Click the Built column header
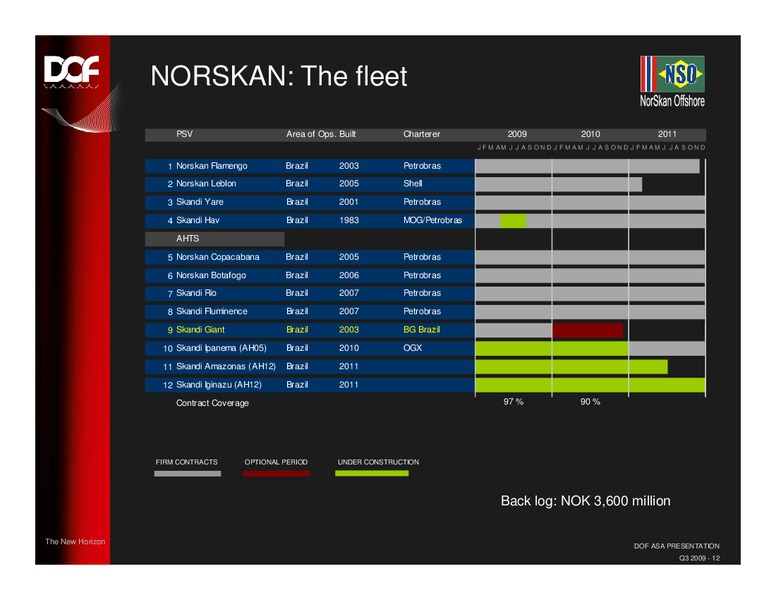This screenshot has height=600, width=776. pyautogui.click(x=347, y=134)
